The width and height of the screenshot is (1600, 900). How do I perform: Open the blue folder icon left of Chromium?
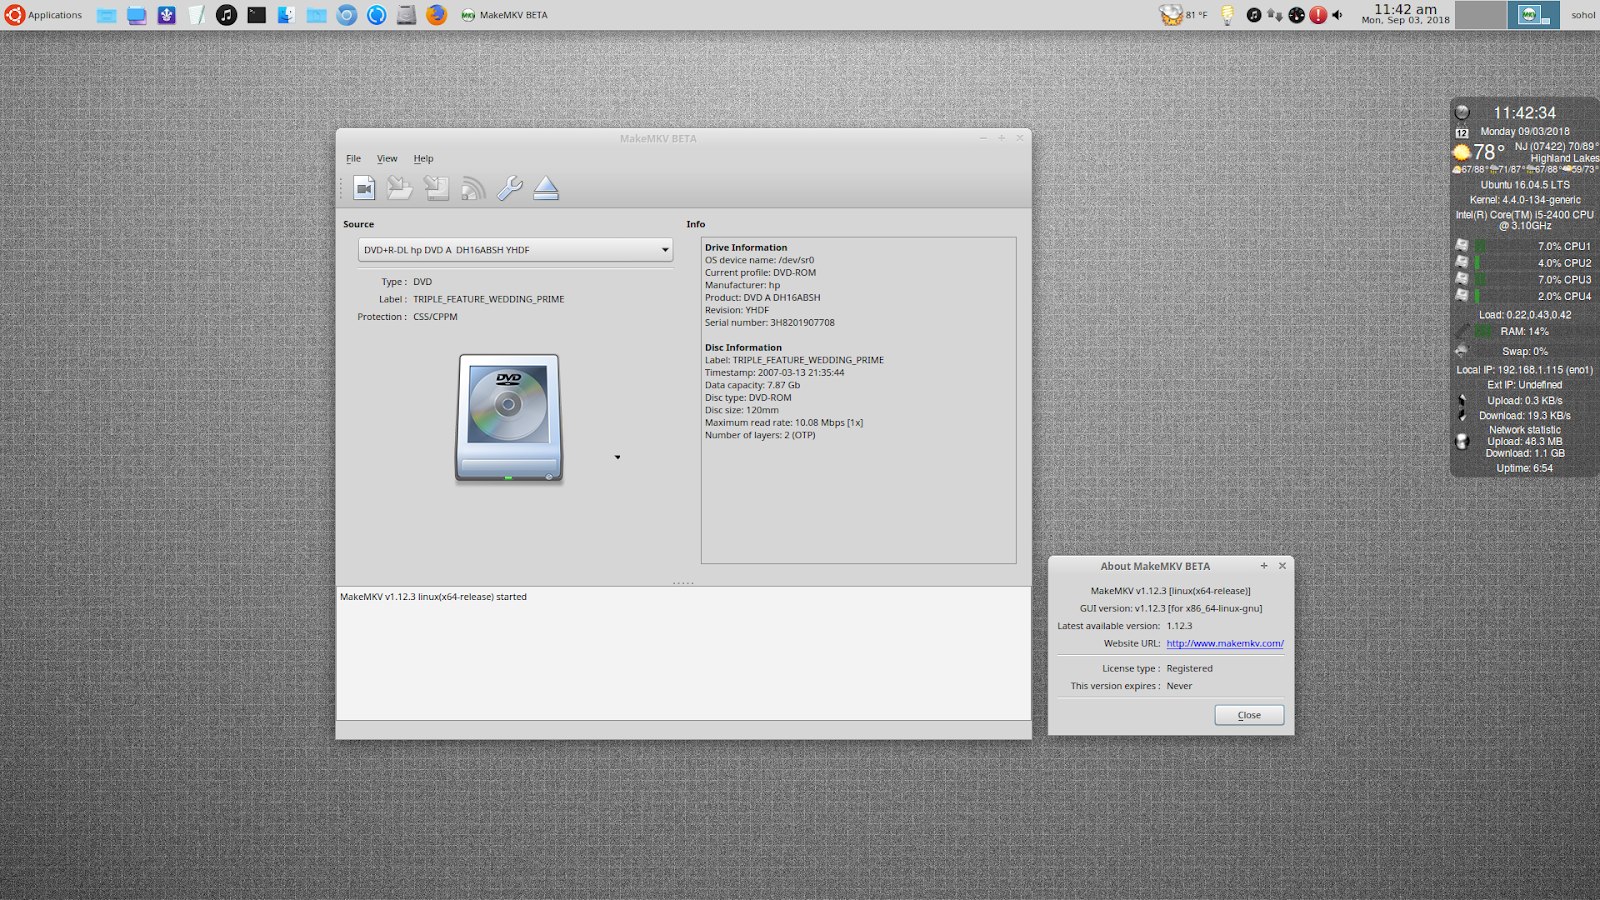(x=316, y=15)
